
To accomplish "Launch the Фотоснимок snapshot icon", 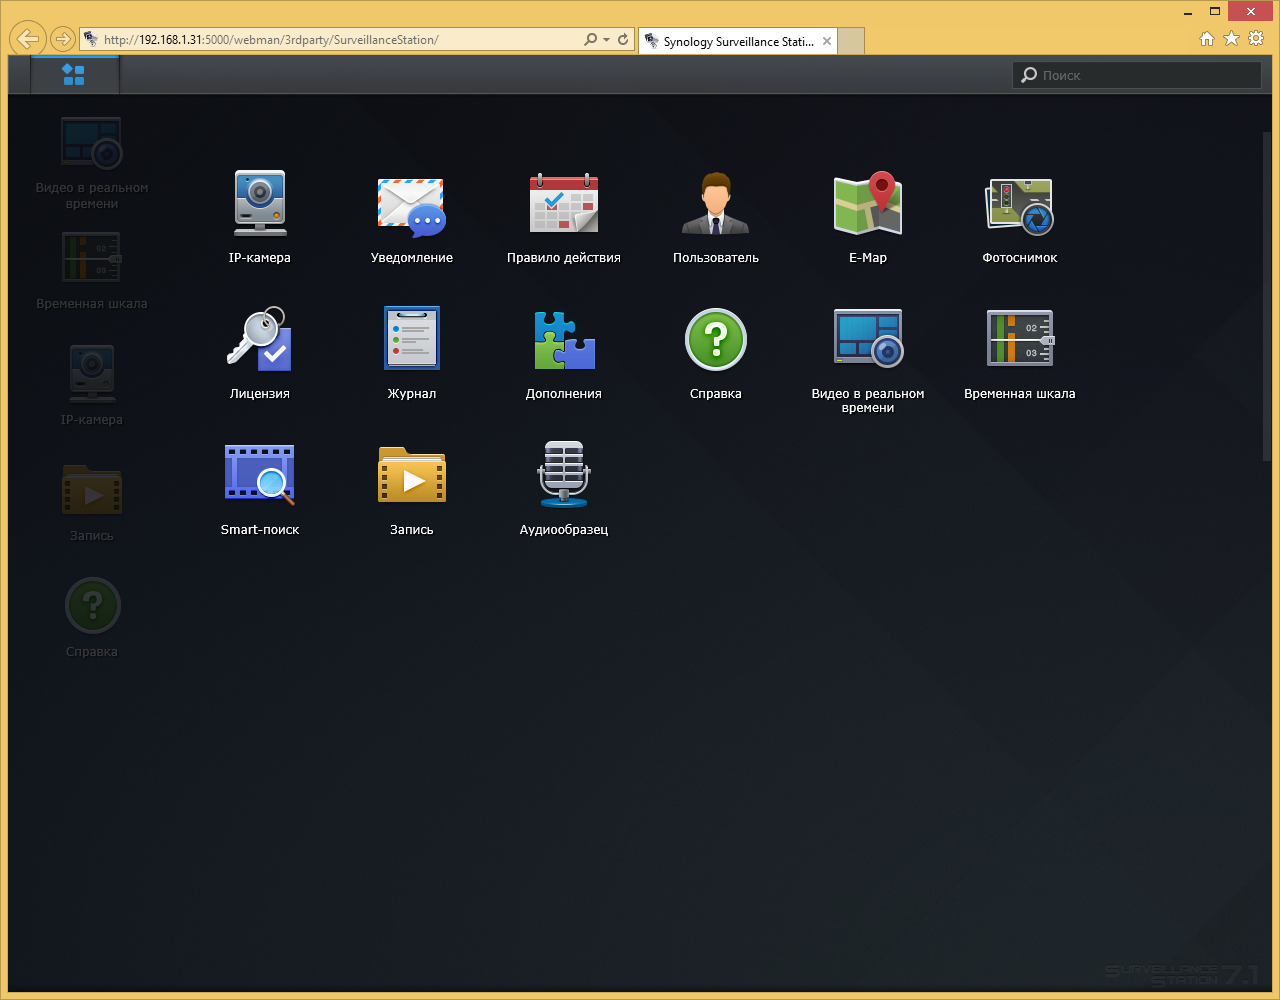I will coord(1019,206).
